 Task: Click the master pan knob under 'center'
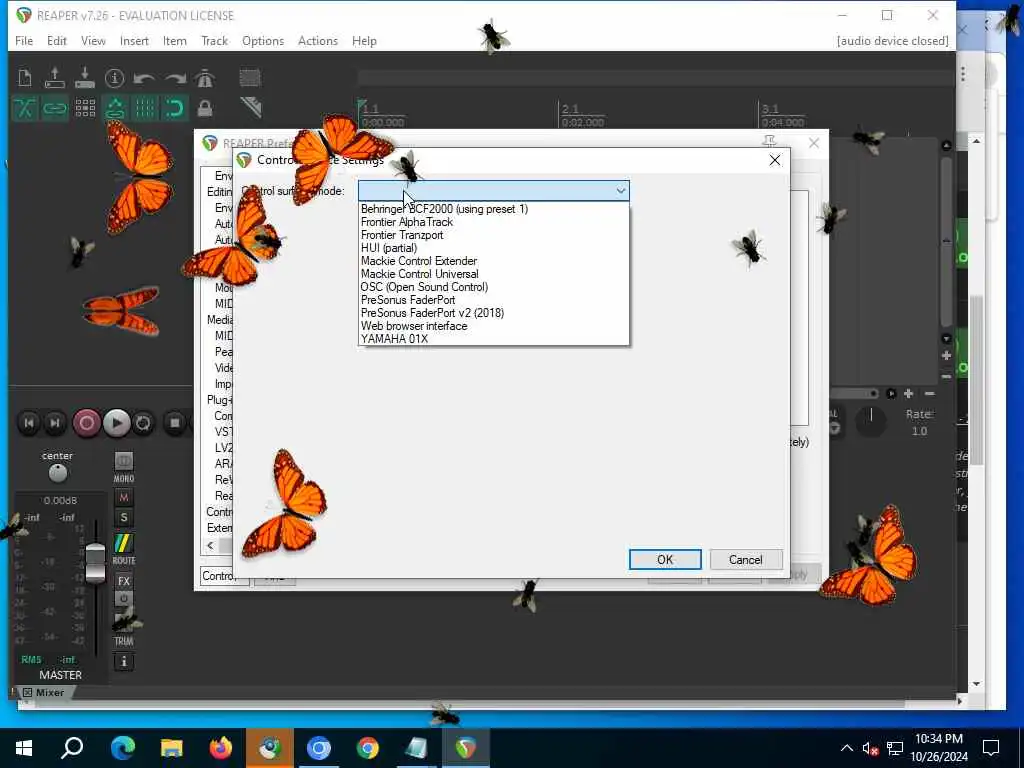(57, 473)
